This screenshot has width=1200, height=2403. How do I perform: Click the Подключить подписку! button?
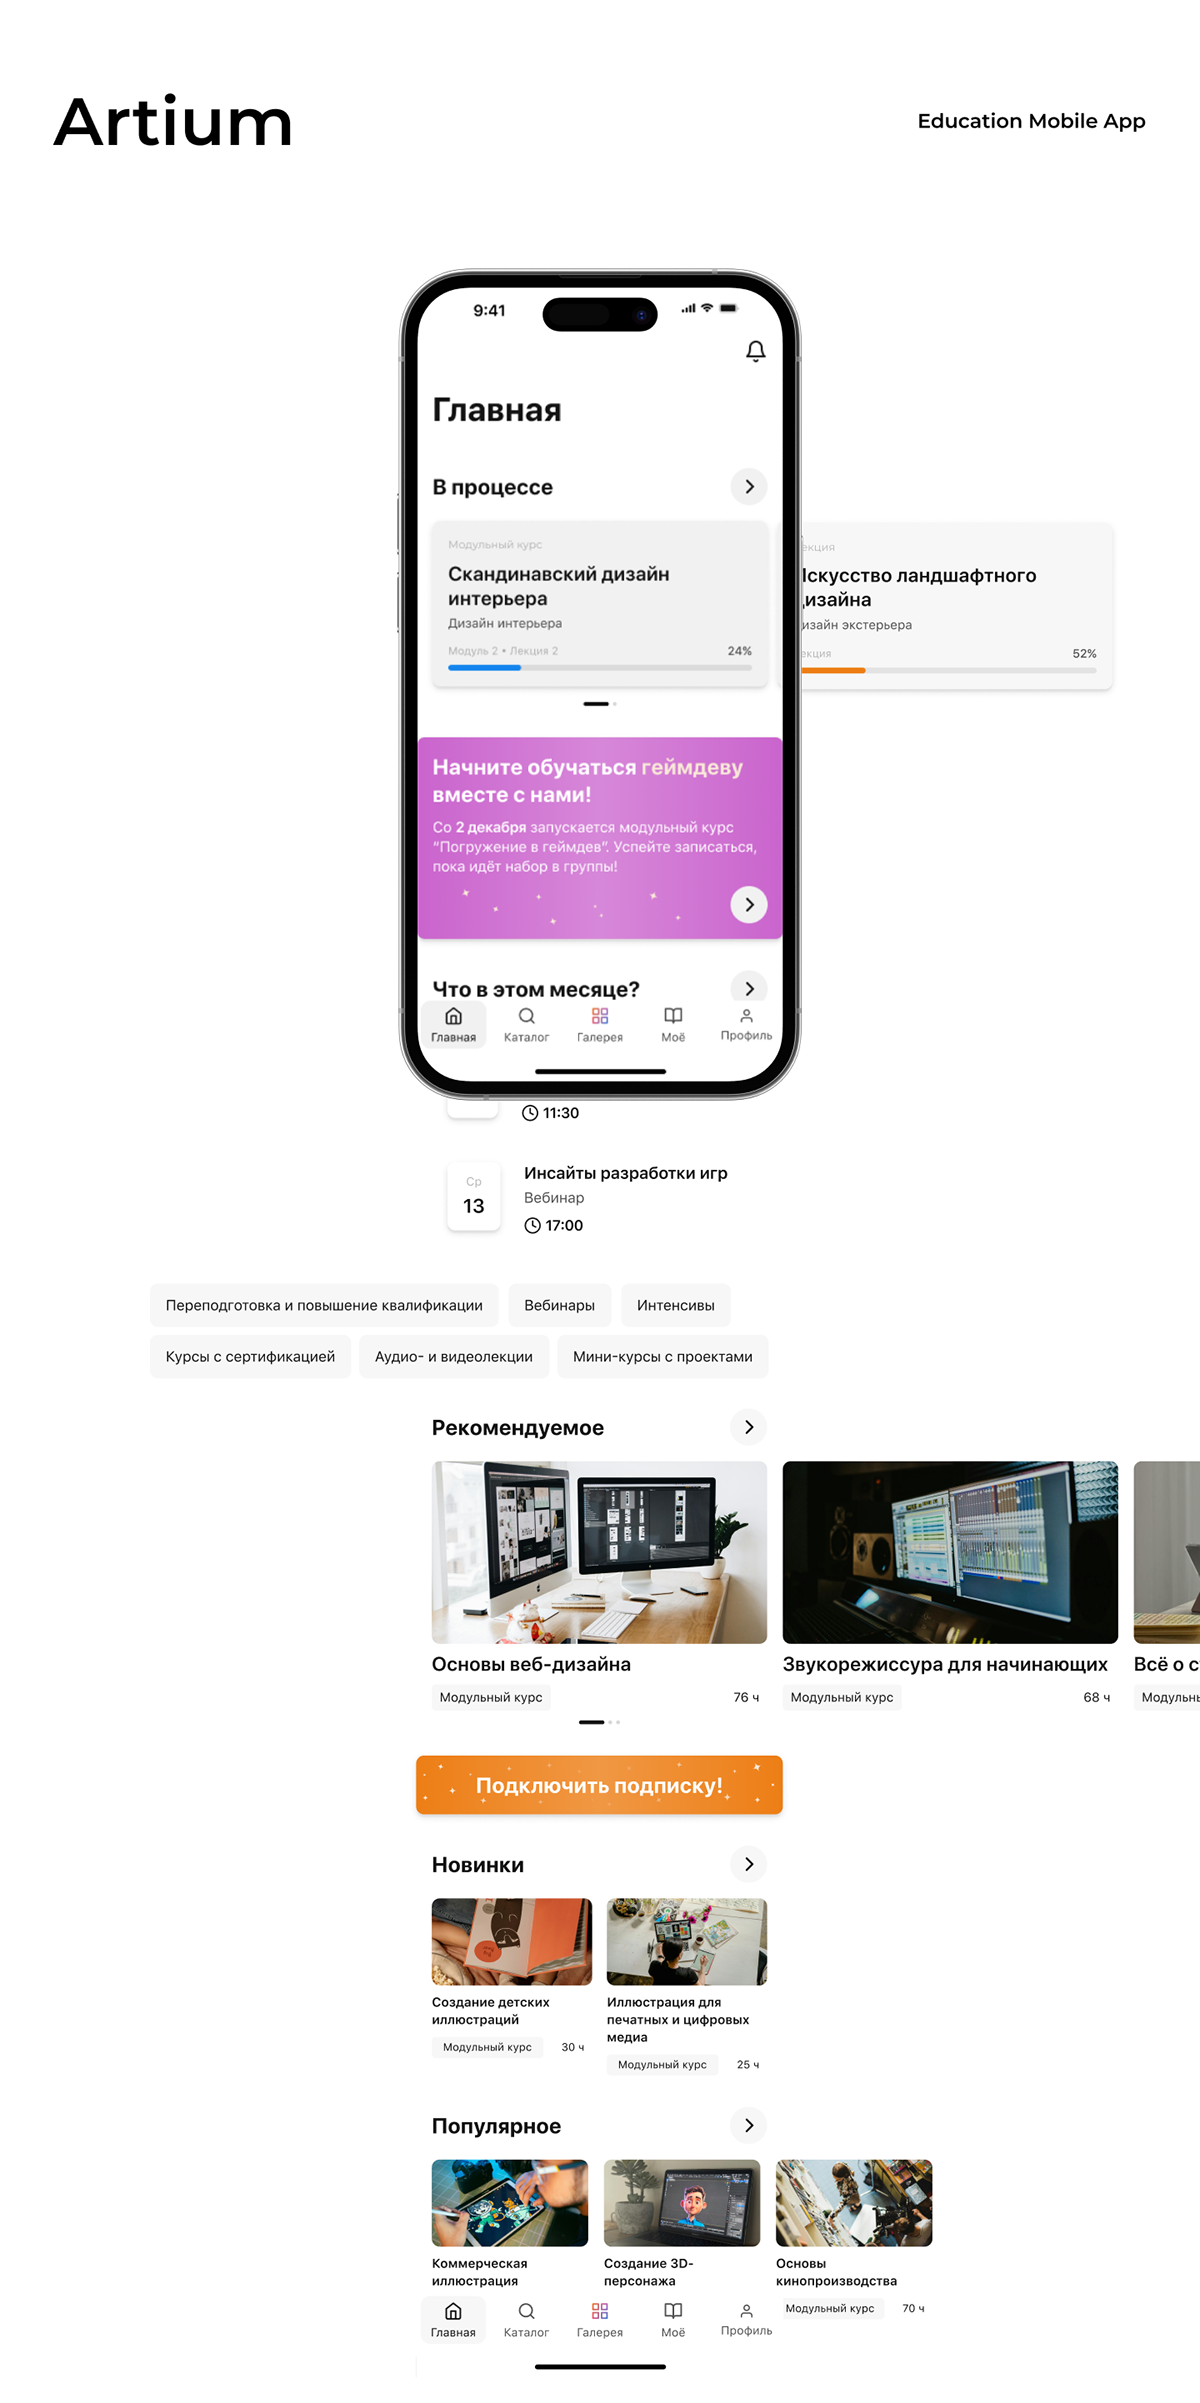click(x=599, y=1785)
